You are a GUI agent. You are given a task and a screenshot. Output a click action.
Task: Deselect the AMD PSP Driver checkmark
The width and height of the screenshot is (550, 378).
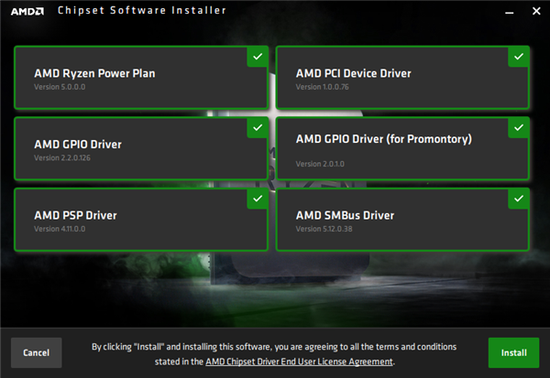point(258,199)
